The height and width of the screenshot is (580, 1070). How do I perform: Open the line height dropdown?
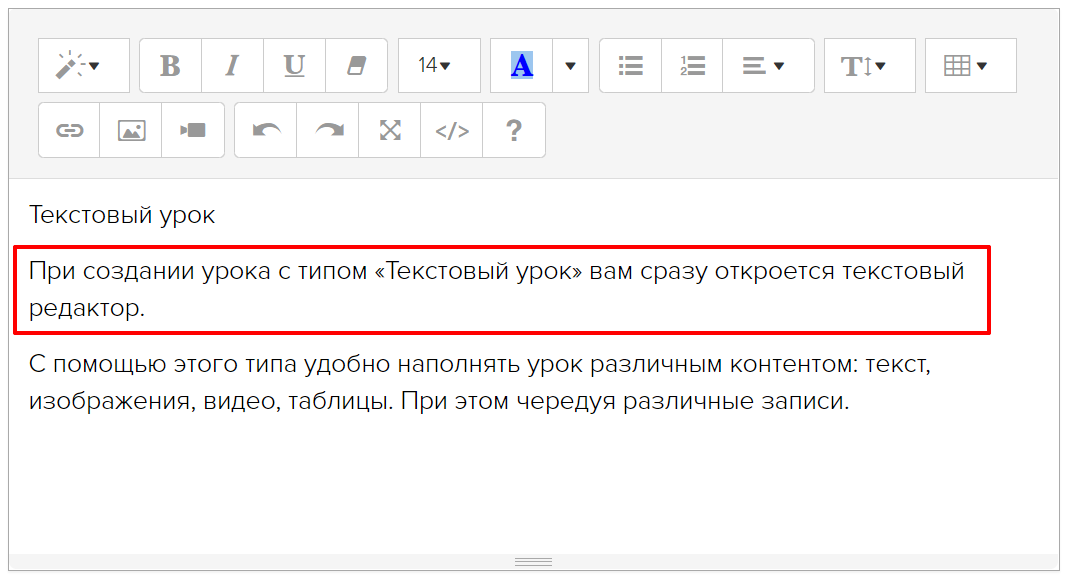[x=869, y=66]
